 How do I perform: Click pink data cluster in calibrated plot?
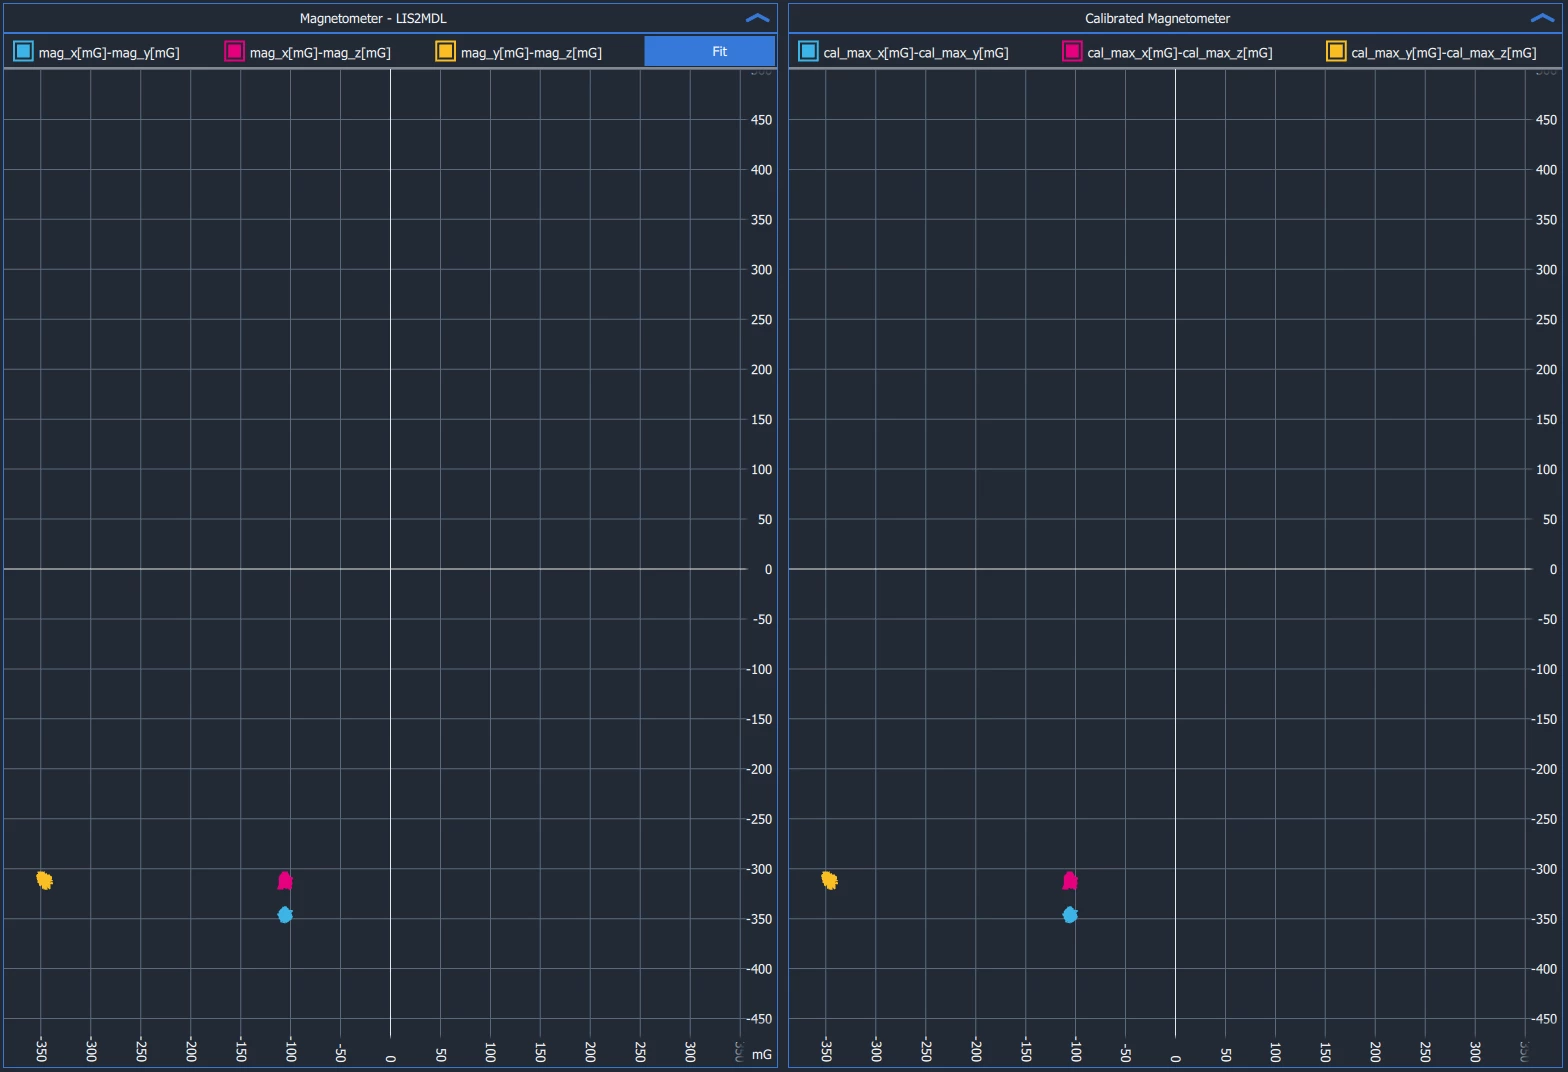pos(1070,881)
